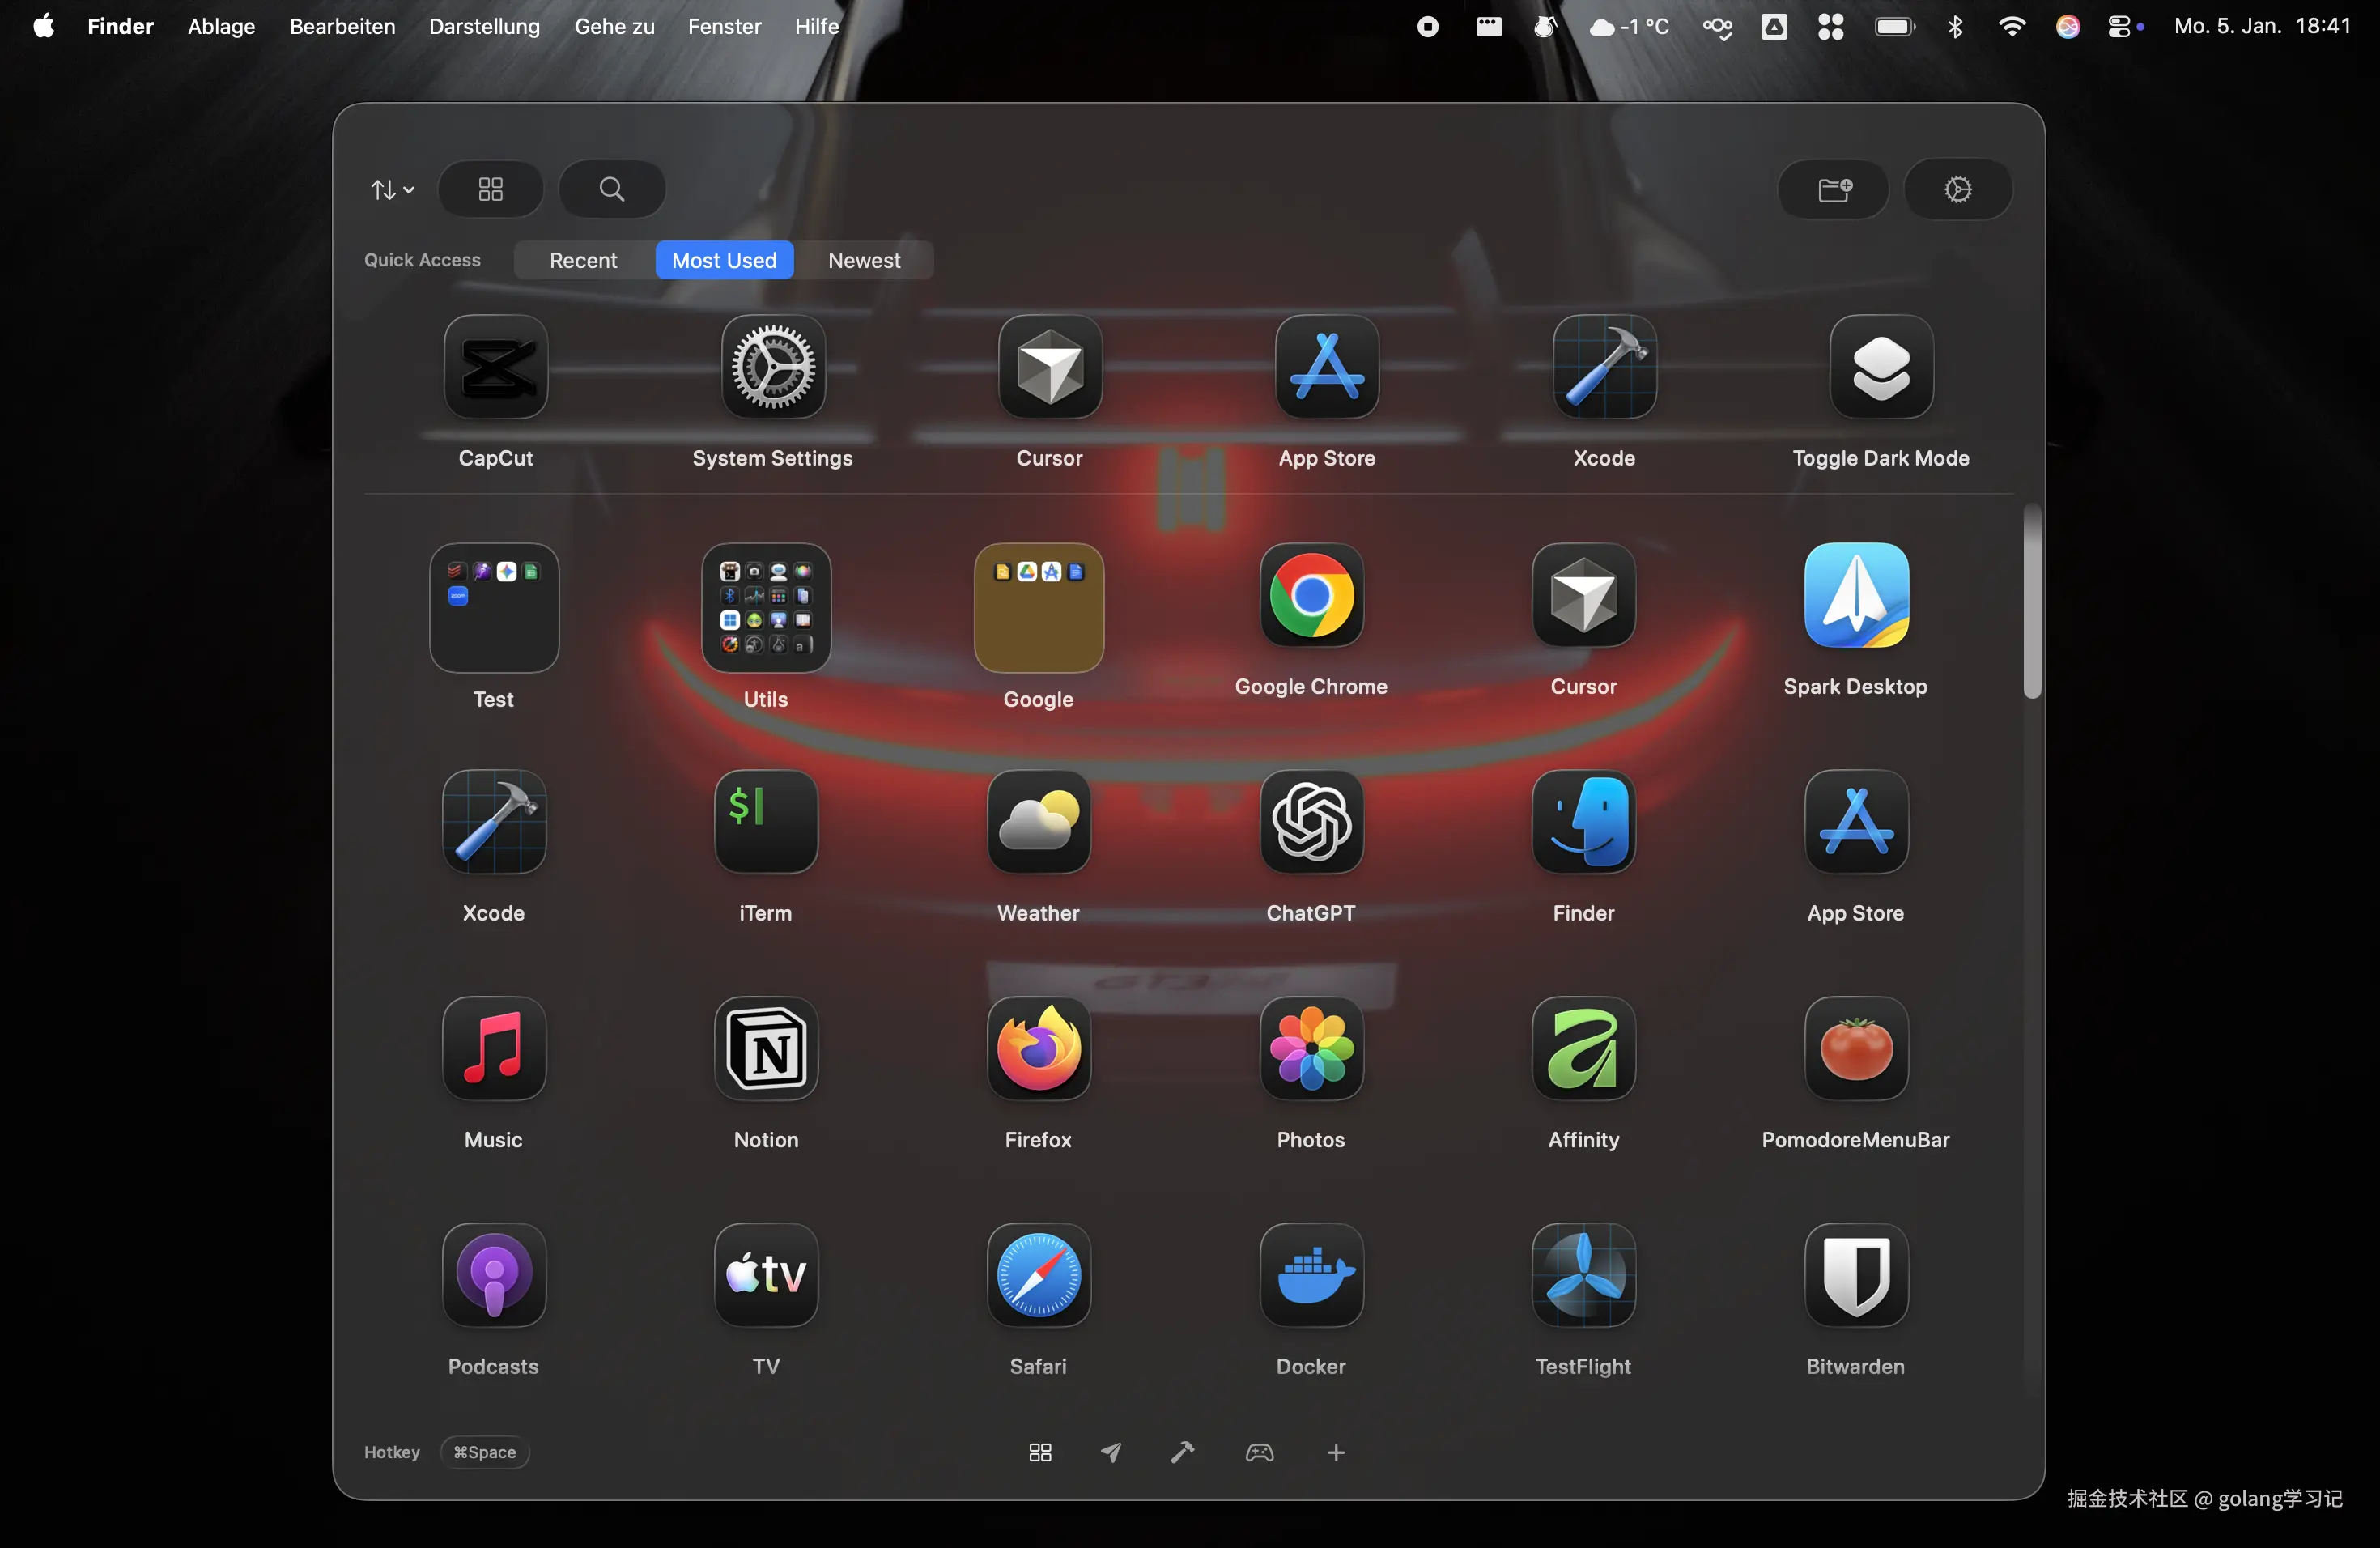Viewport: 2380px width, 1548px height.
Task: Launch iTerm terminal
Action: coord(764,823)
